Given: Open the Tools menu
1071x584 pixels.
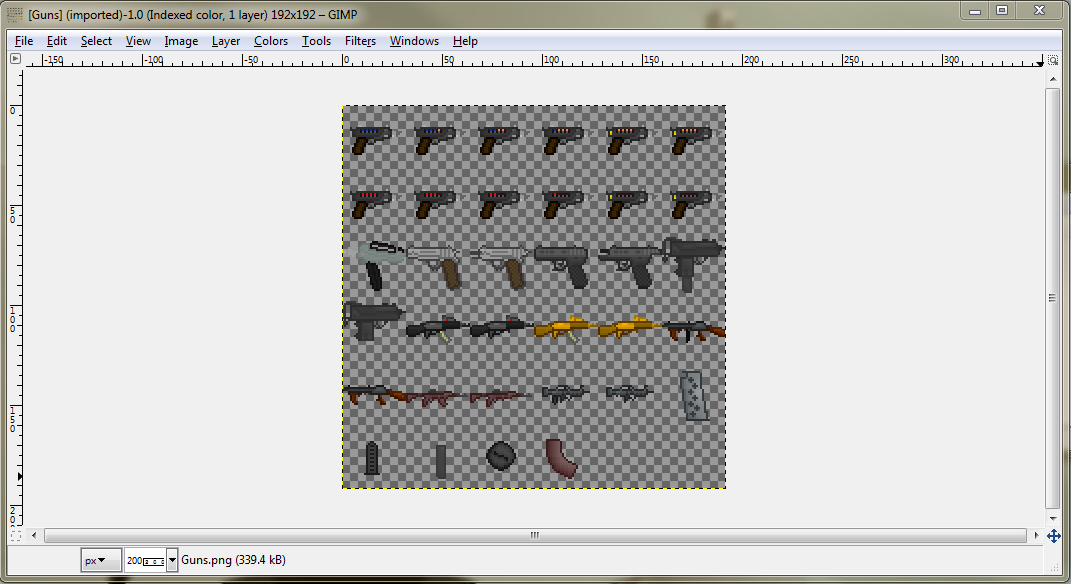Looking at the screenshot, I should [316, 41].
